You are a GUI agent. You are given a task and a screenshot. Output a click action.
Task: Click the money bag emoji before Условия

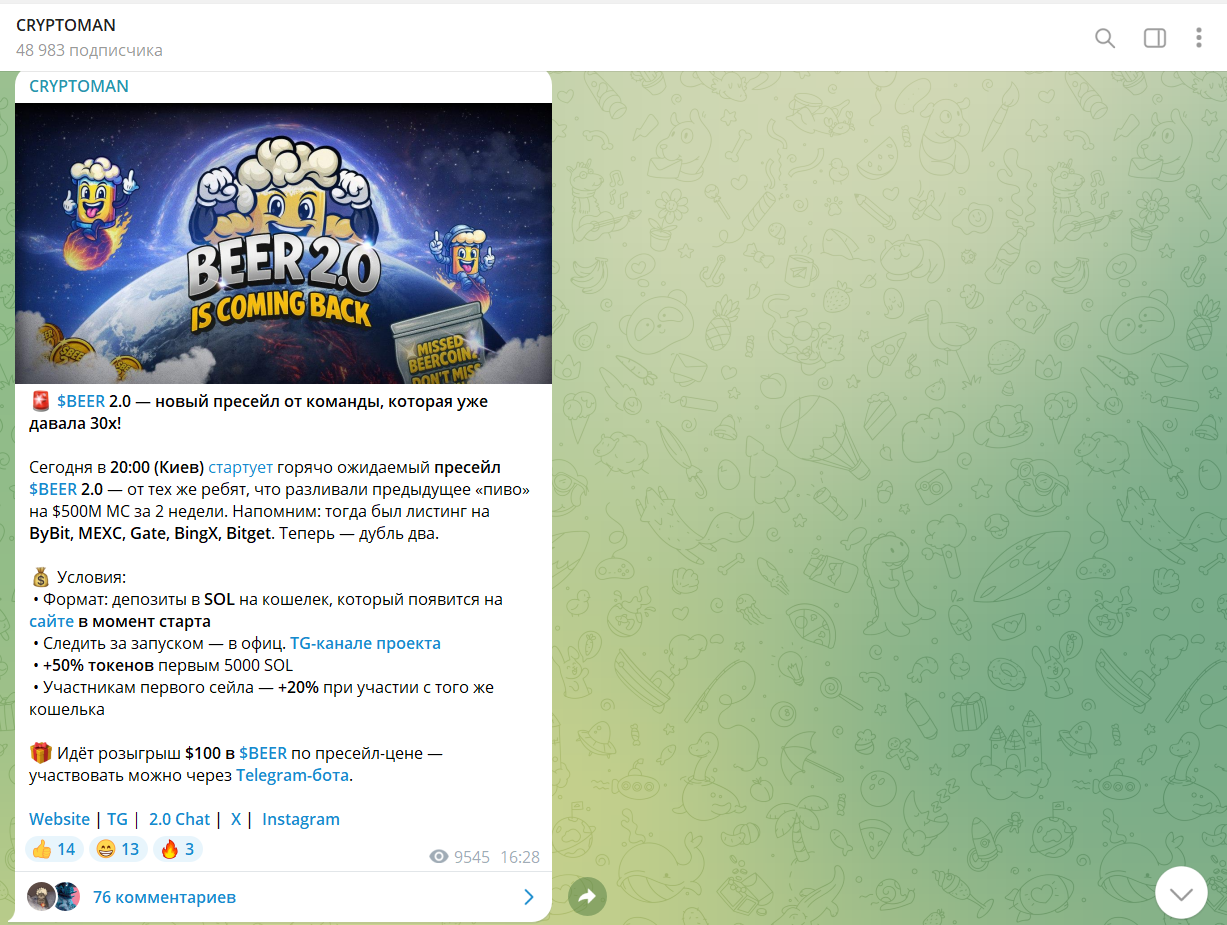[x=40, y=577]
